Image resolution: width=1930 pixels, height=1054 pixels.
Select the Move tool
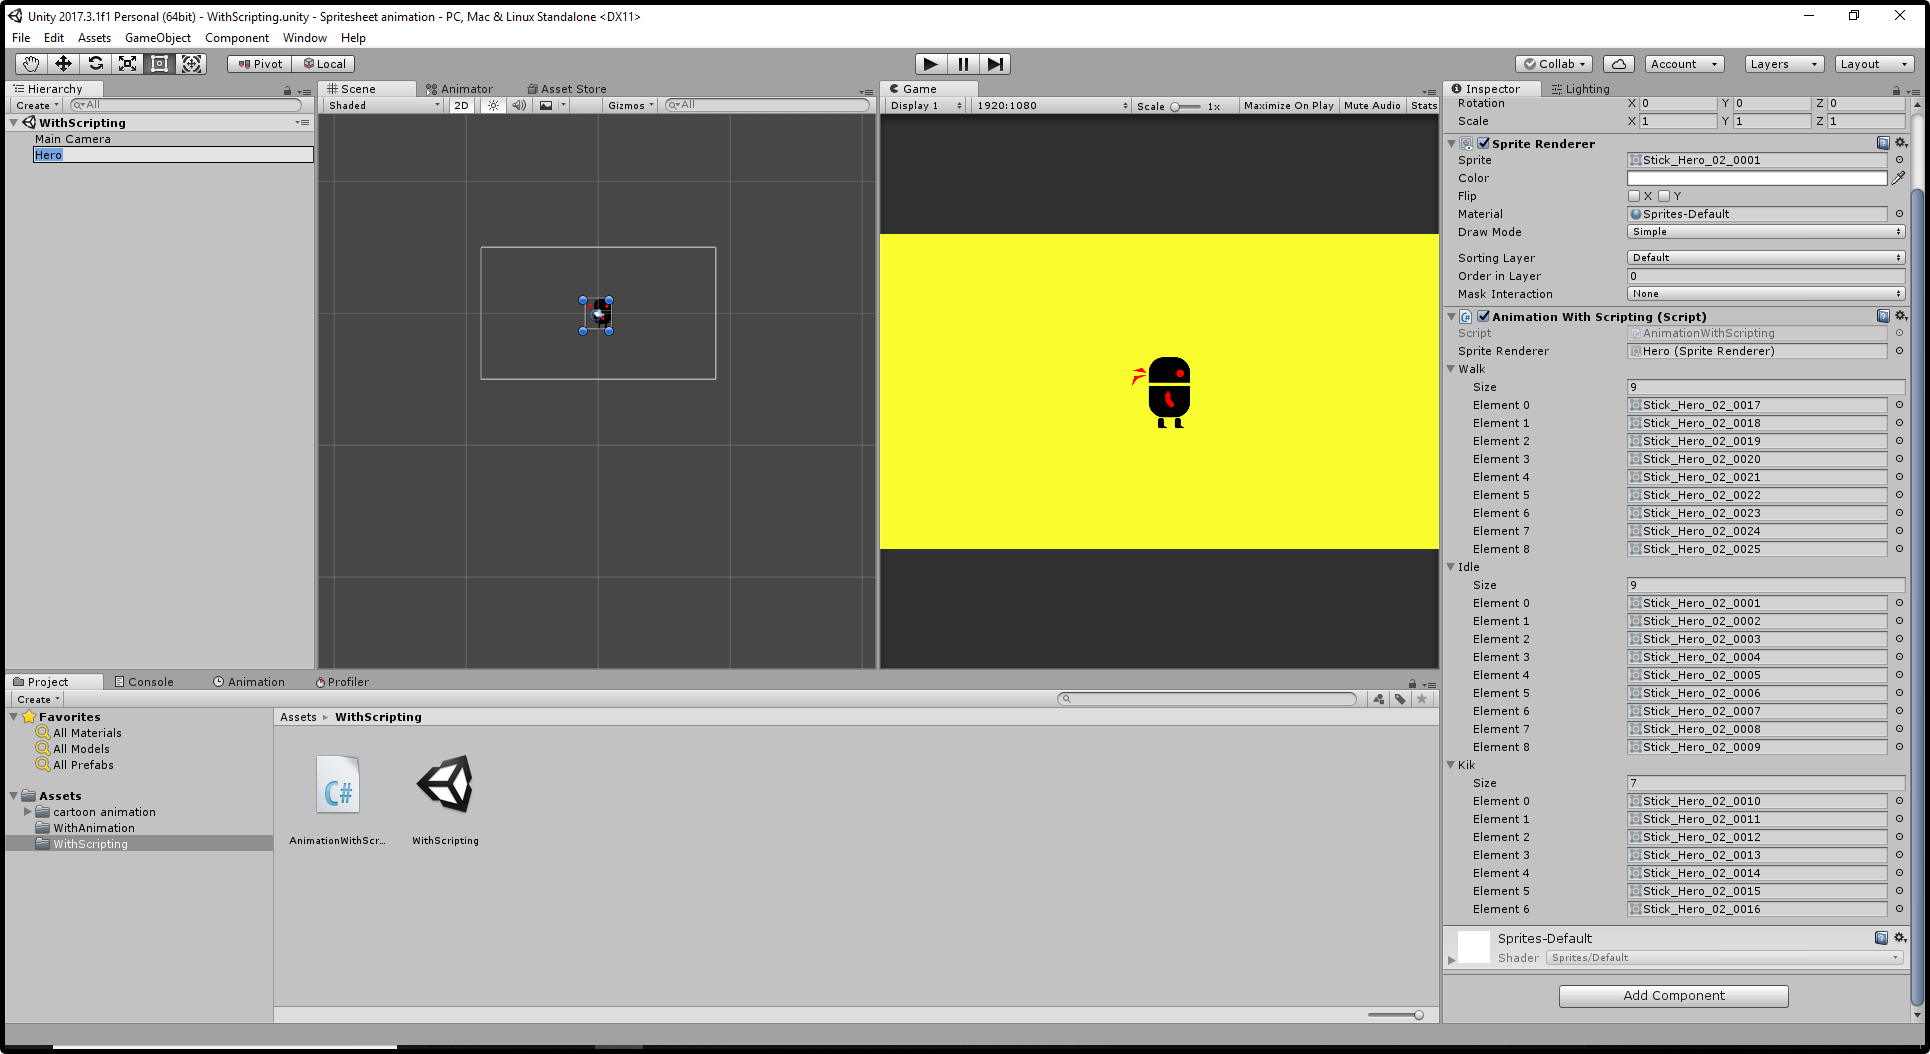click(x=63, y=63)
